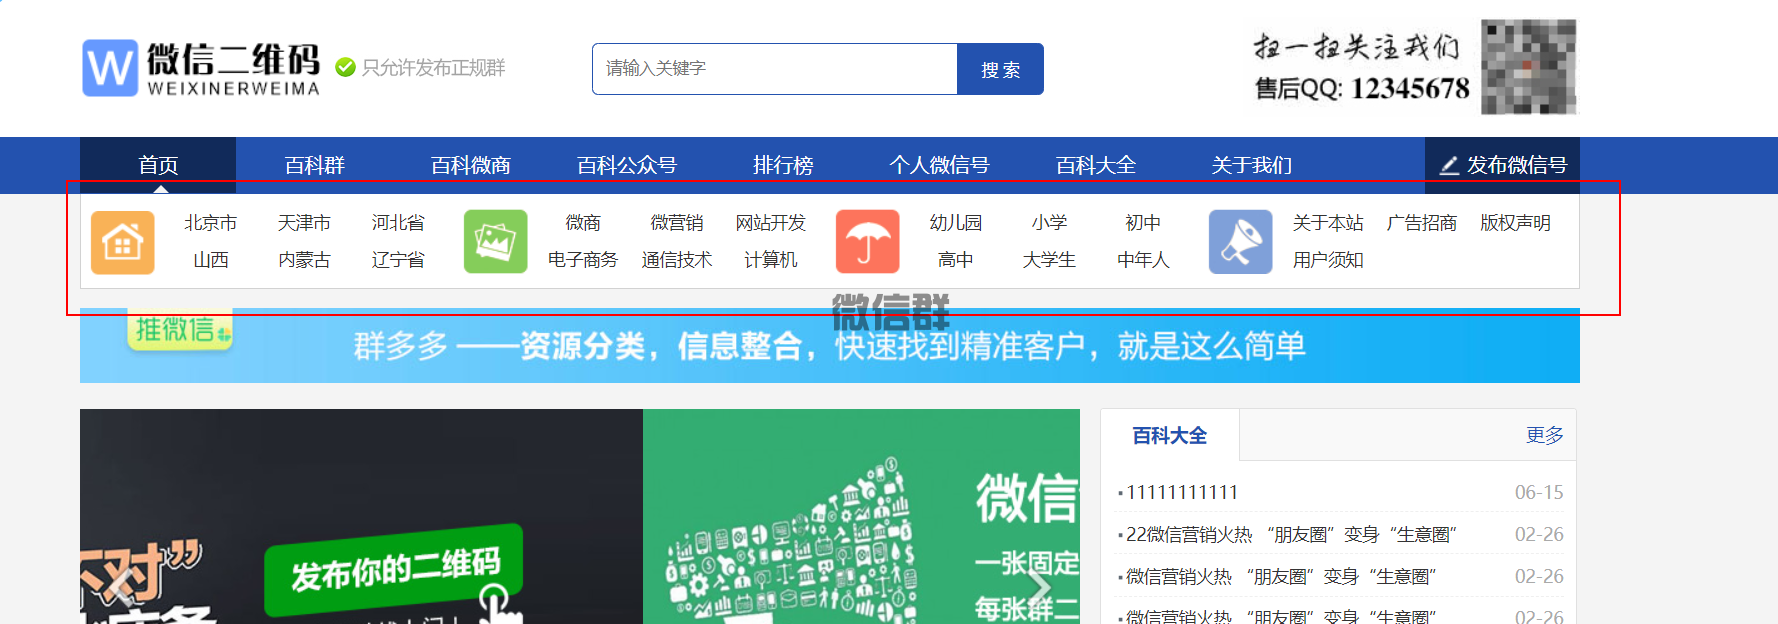The width and height of the screenshot is (1778, 624).
Task: Click the red umbrella category icon
Action: [x=867, y=242]
